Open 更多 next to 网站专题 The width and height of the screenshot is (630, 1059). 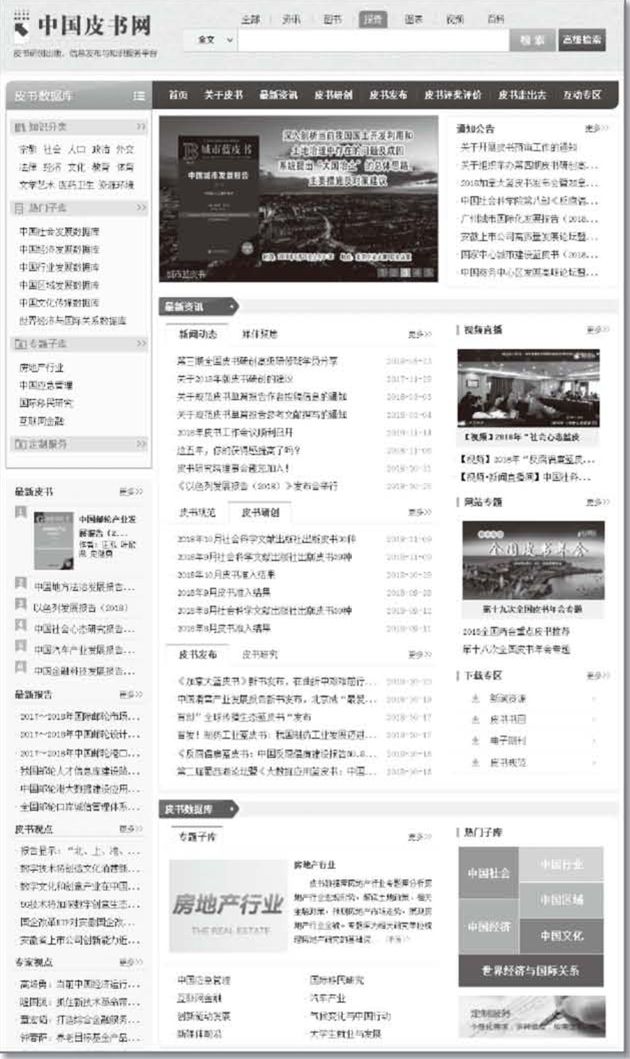click(598, 502)
